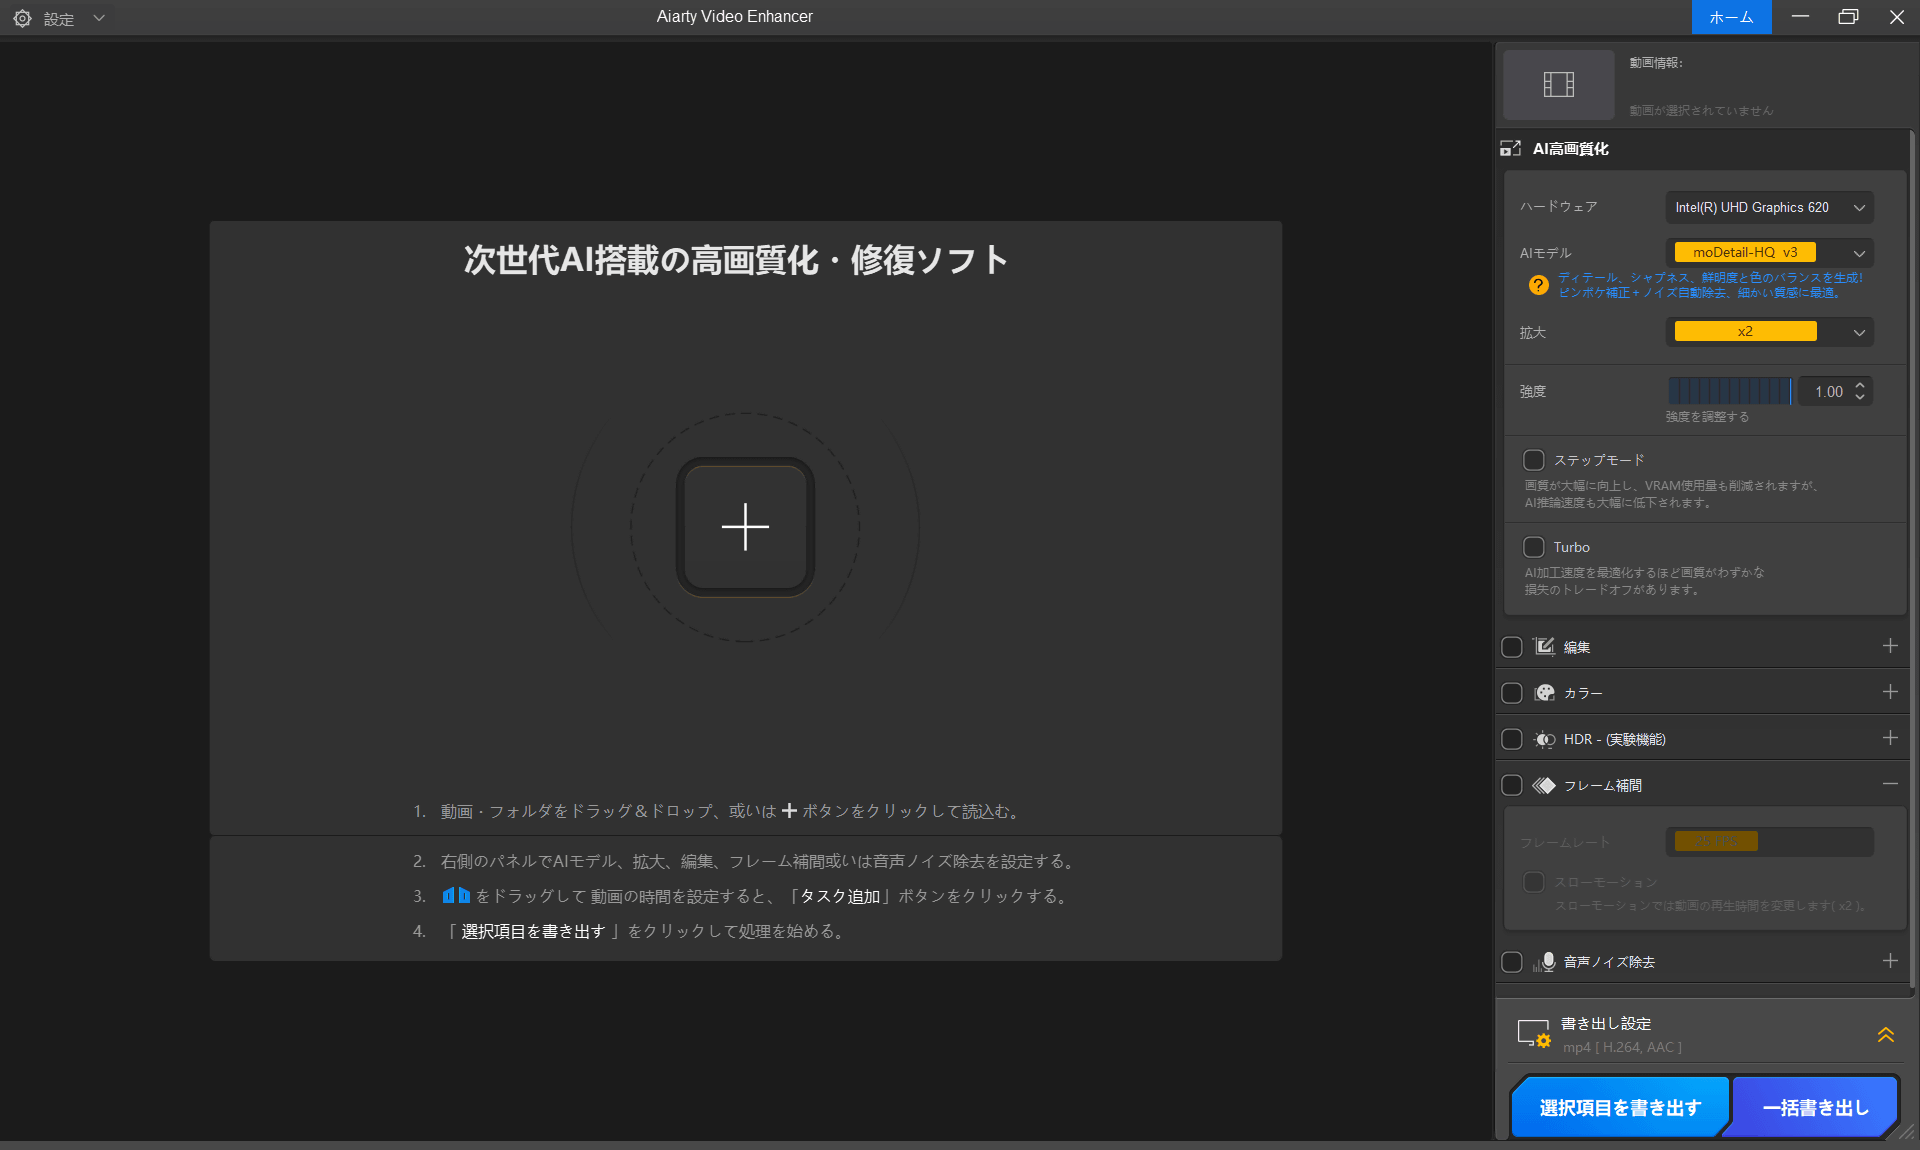Screen dimensions: 1920x1150
Task: Expand export settings with double-chevron icon
Action: tap(1885, 1035)
